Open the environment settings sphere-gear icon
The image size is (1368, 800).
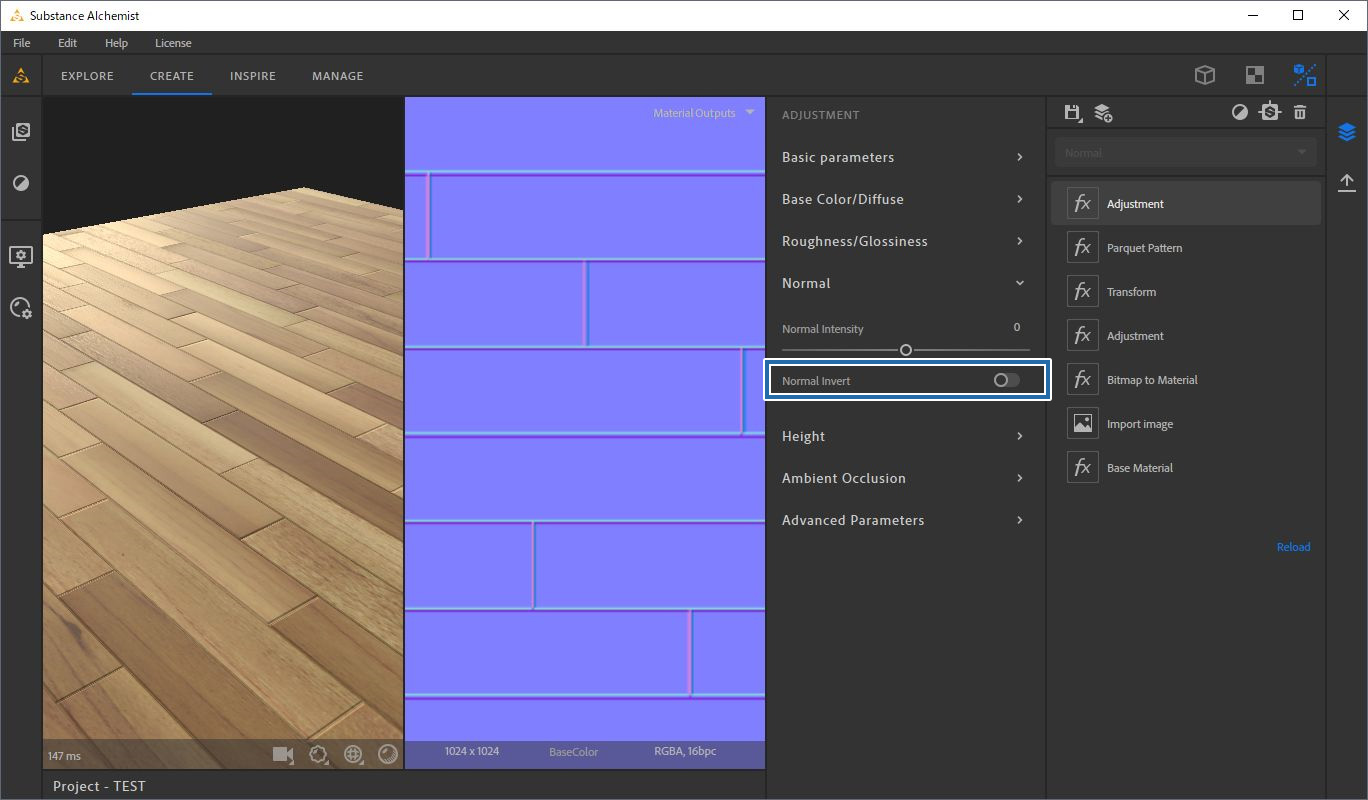coord(21,308)
